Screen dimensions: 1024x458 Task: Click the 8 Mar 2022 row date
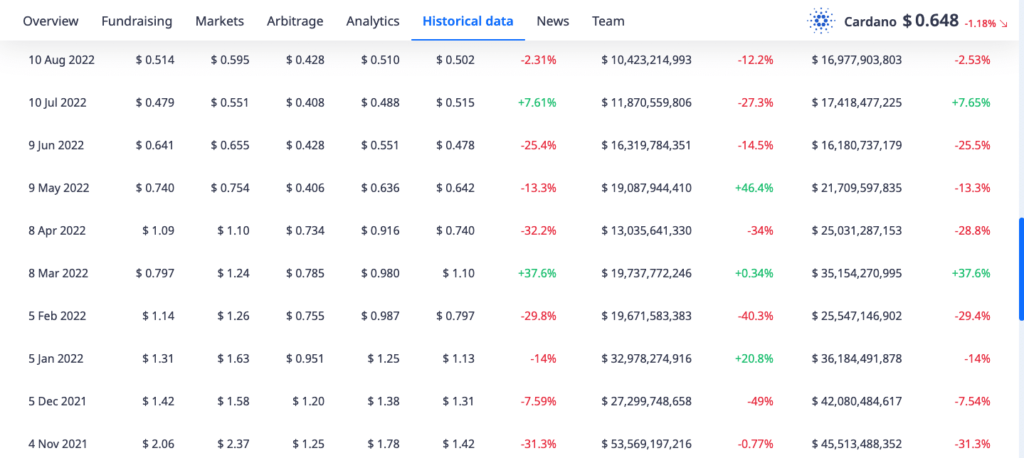[x=61, y=273]
